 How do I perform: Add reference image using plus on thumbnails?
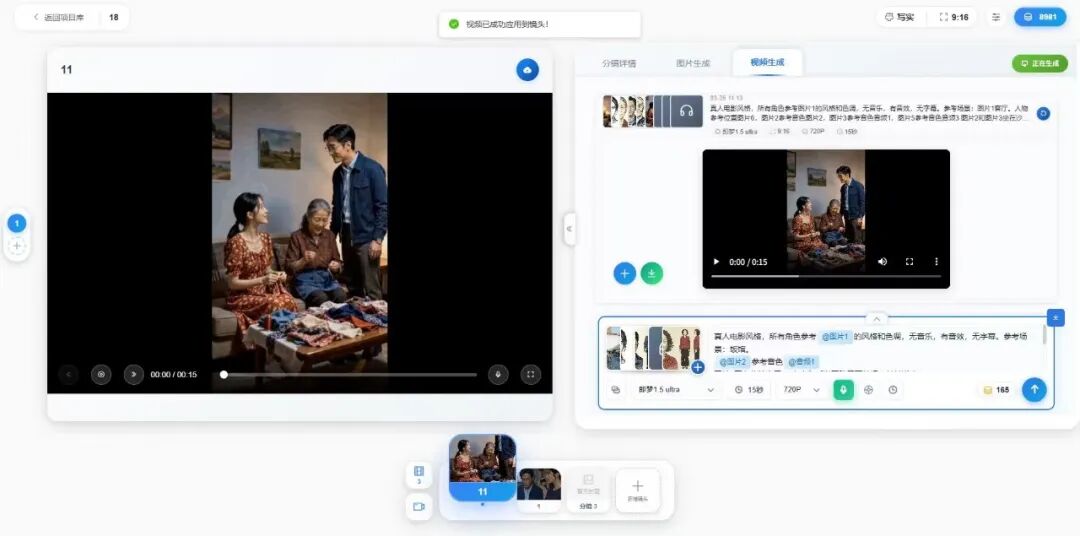pos(697,367)
